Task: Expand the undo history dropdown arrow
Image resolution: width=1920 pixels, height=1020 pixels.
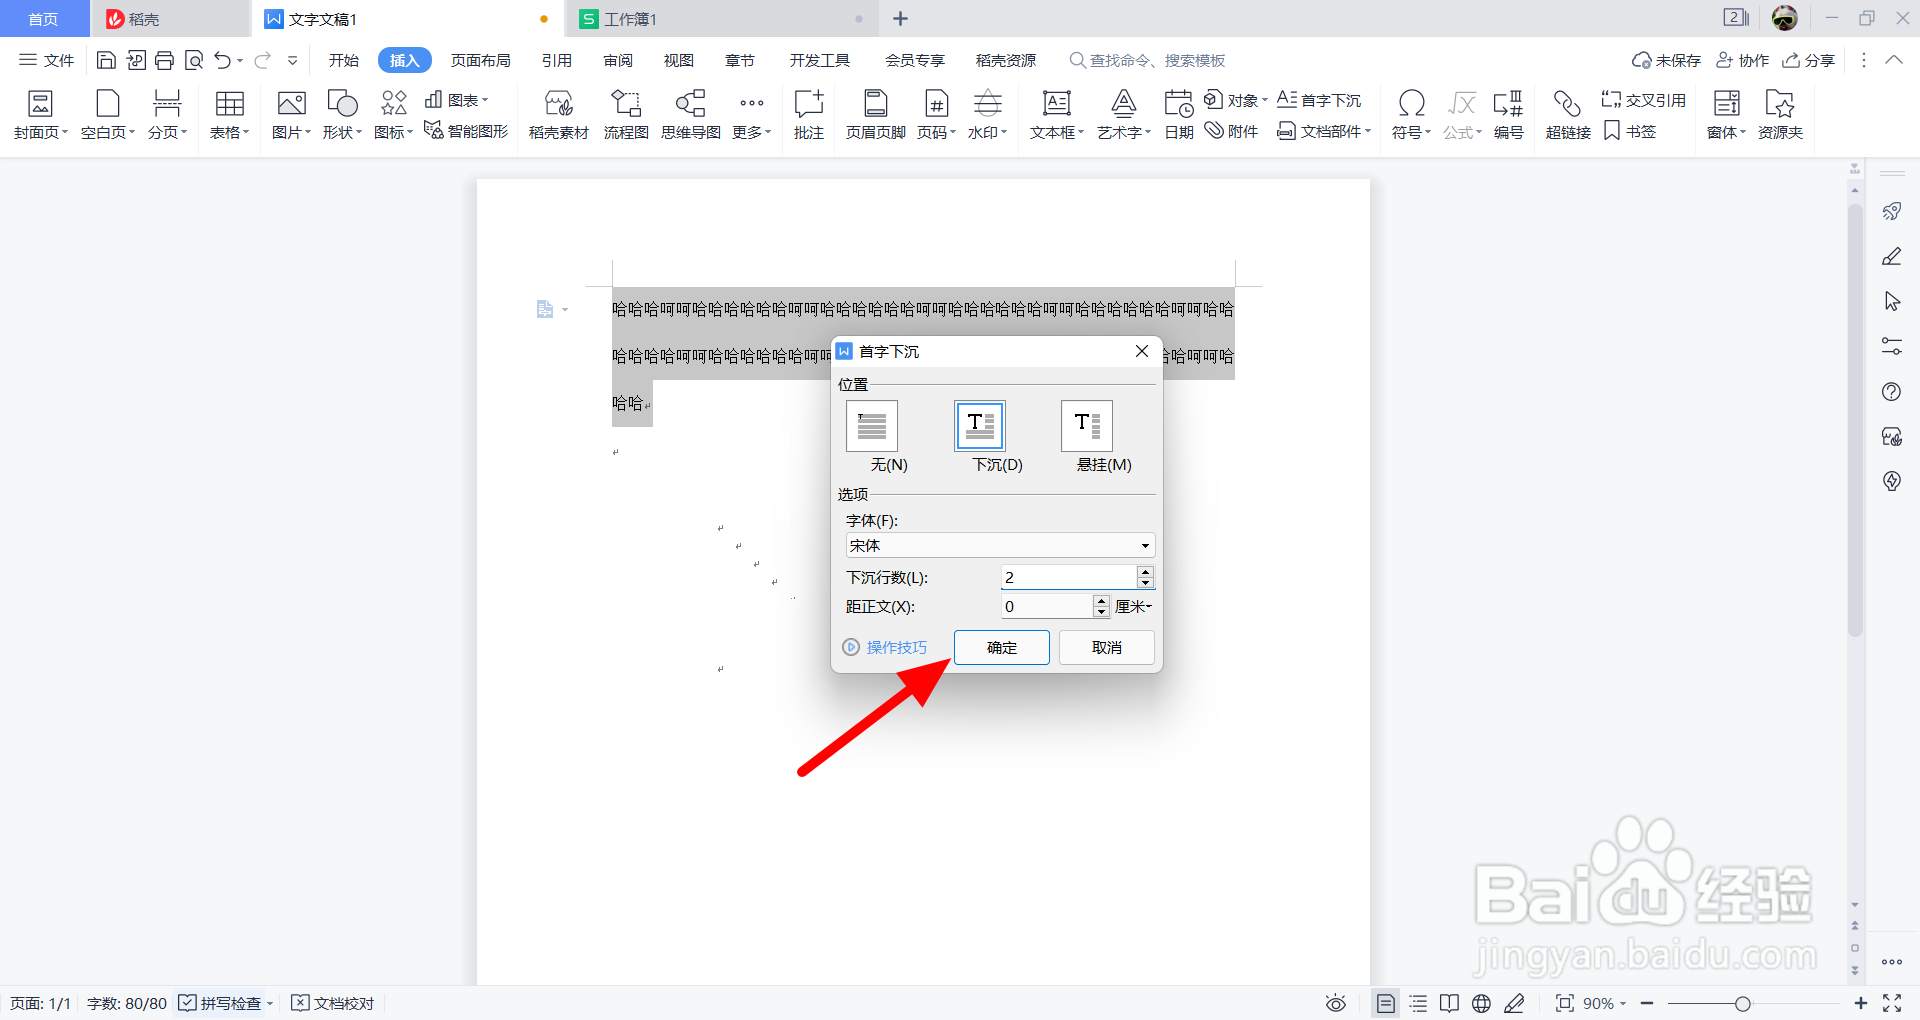Action: tap(240, 61)
